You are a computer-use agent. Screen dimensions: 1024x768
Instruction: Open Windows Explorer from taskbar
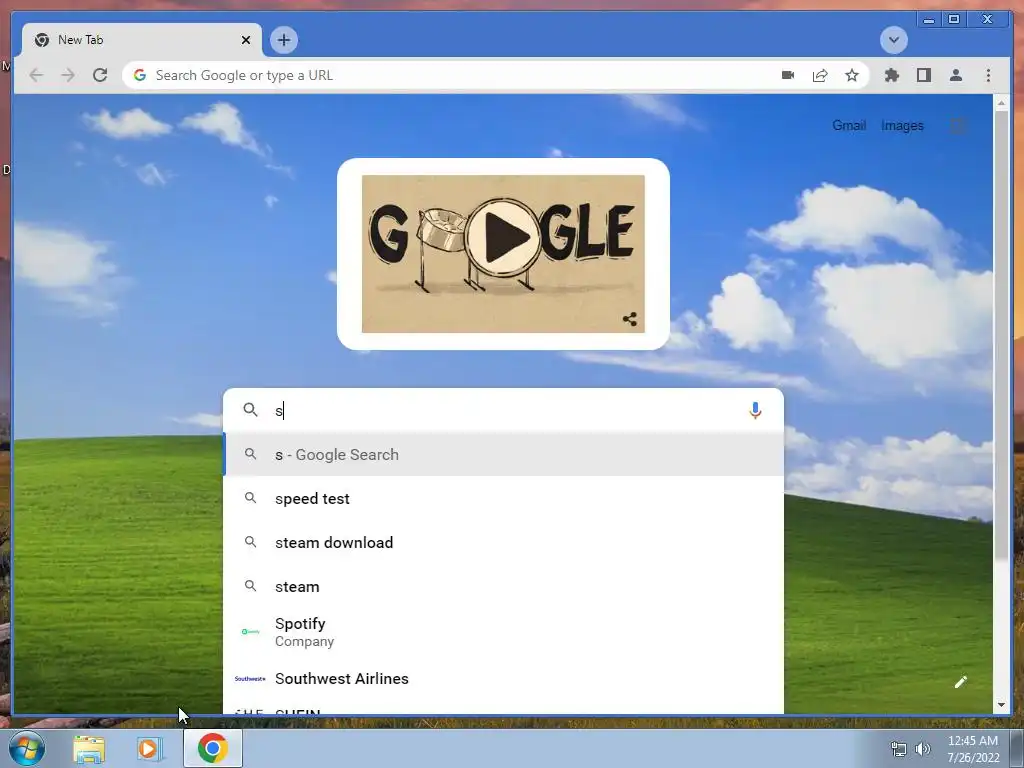tap(88, 748)
